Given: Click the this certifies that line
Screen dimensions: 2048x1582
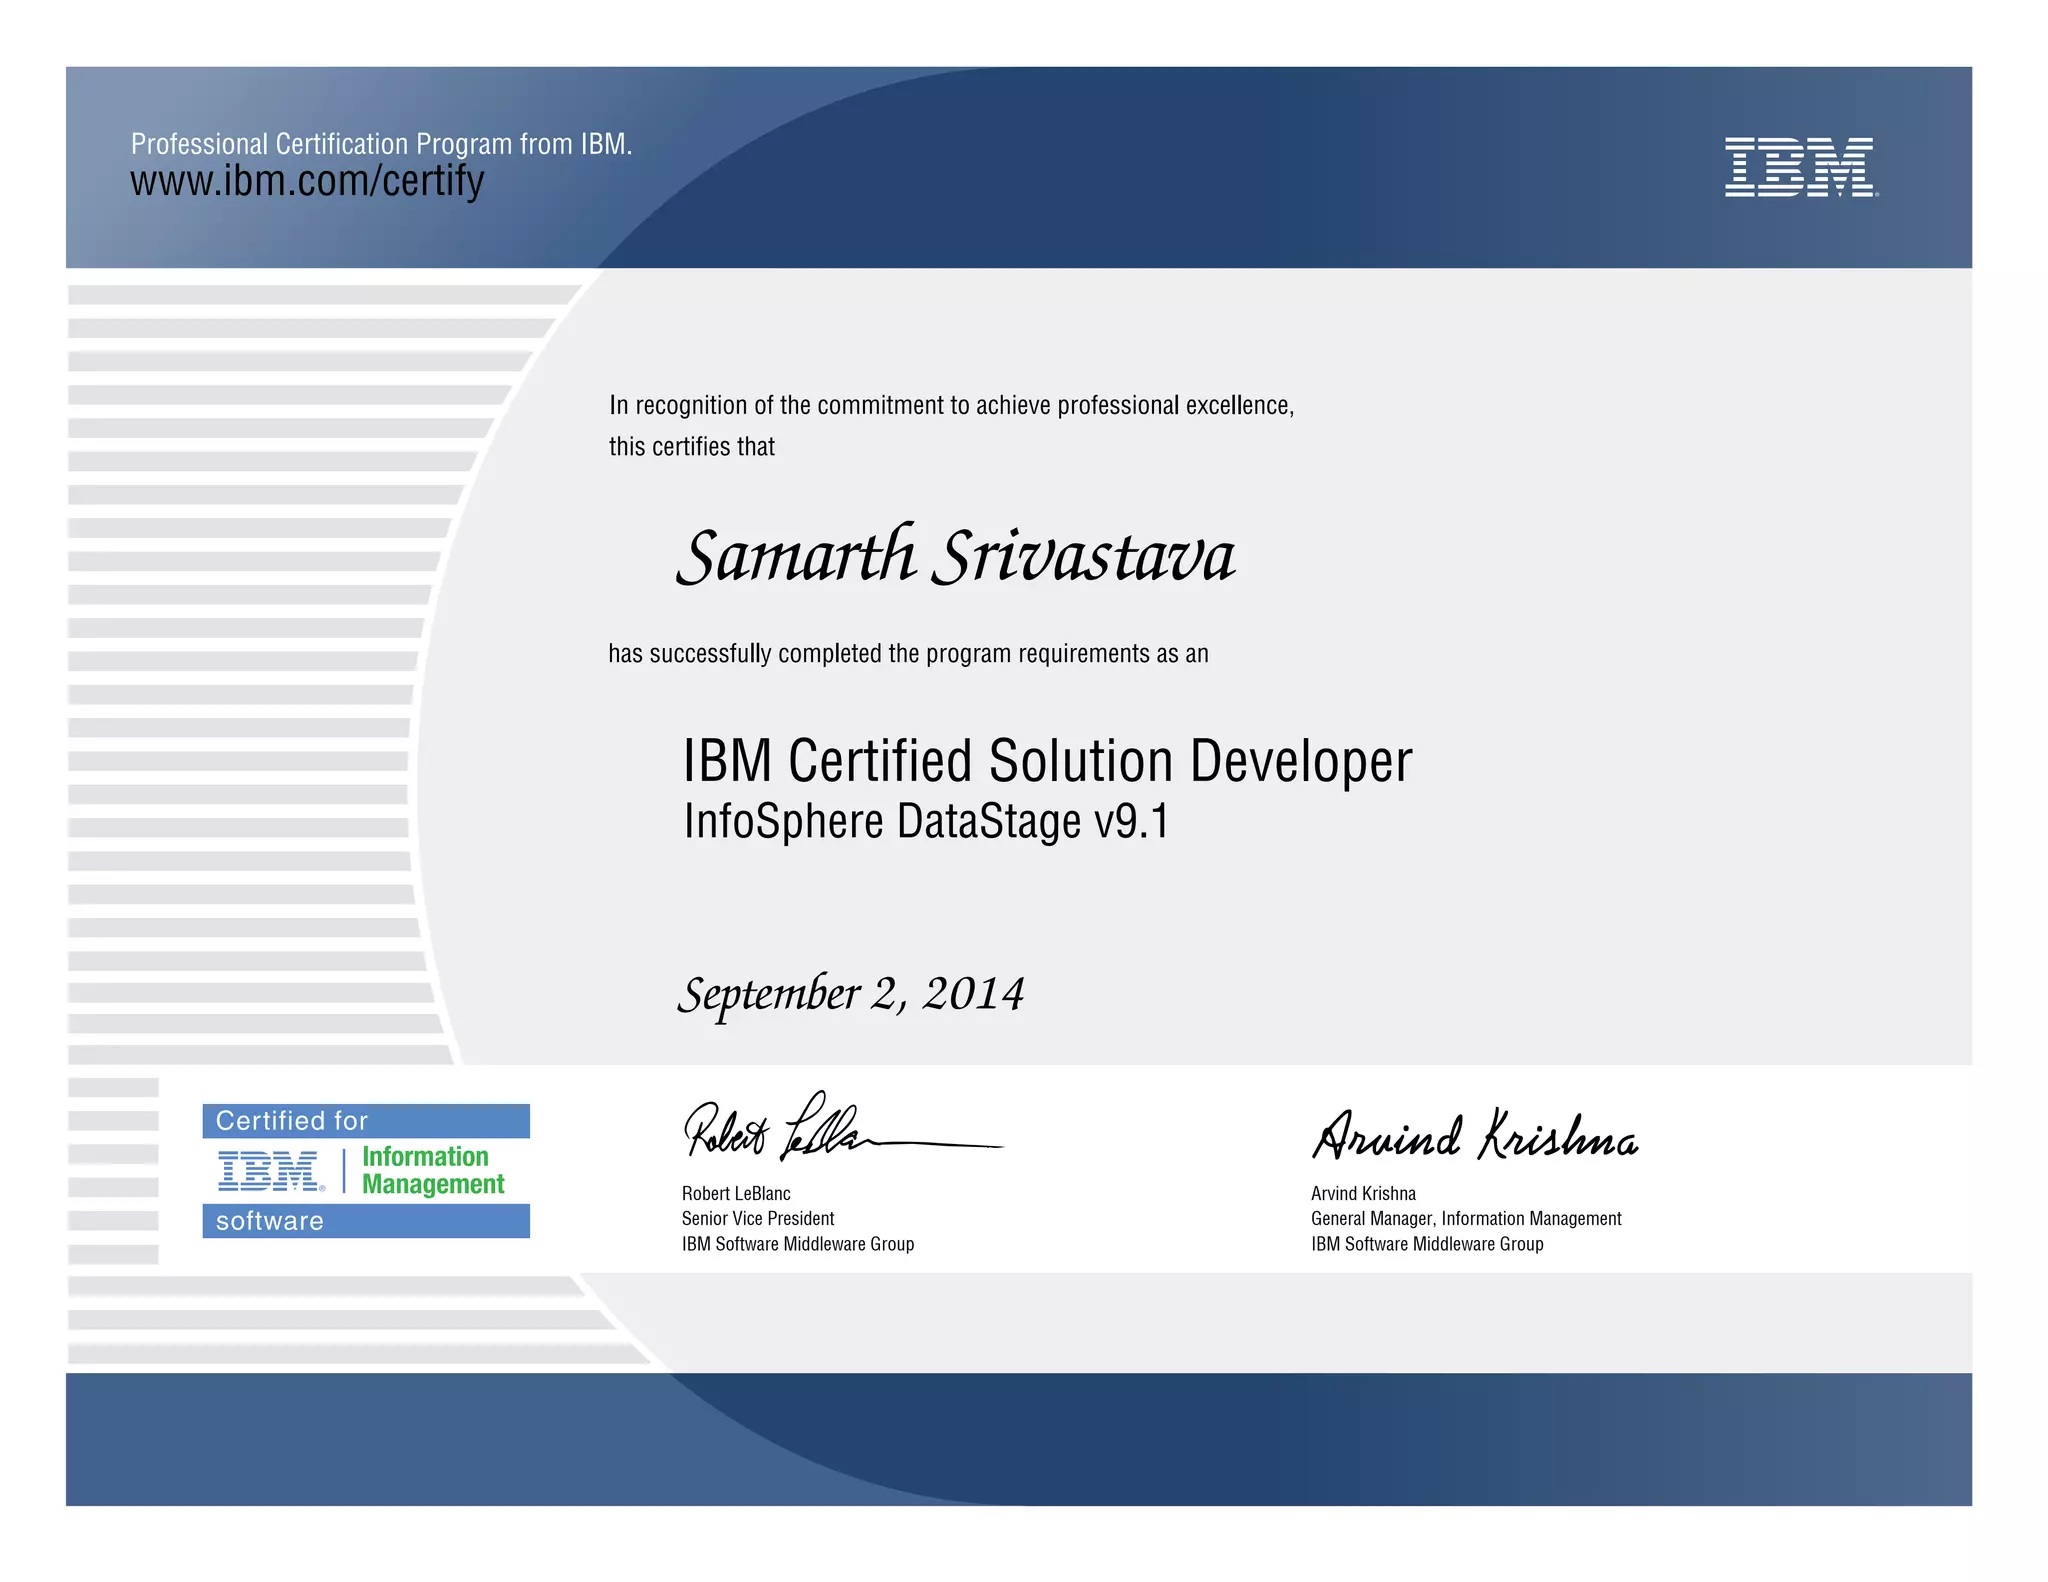Looking at the screenshot, I should click(x=692, y=447).
